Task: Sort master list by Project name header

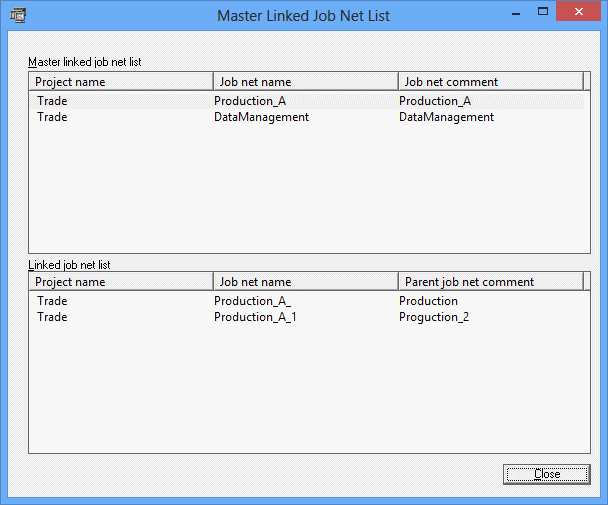Action: 121,82
